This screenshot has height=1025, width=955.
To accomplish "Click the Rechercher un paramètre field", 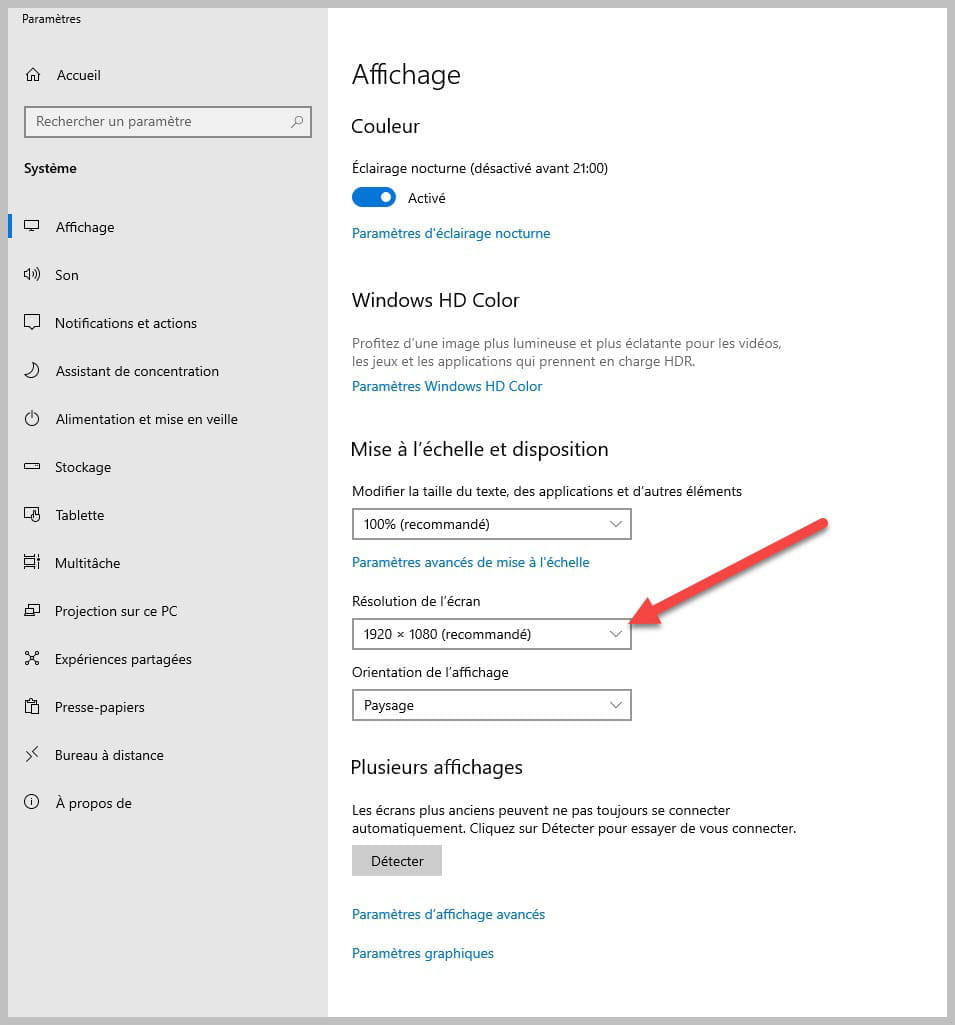I will (x=168, y=122).
